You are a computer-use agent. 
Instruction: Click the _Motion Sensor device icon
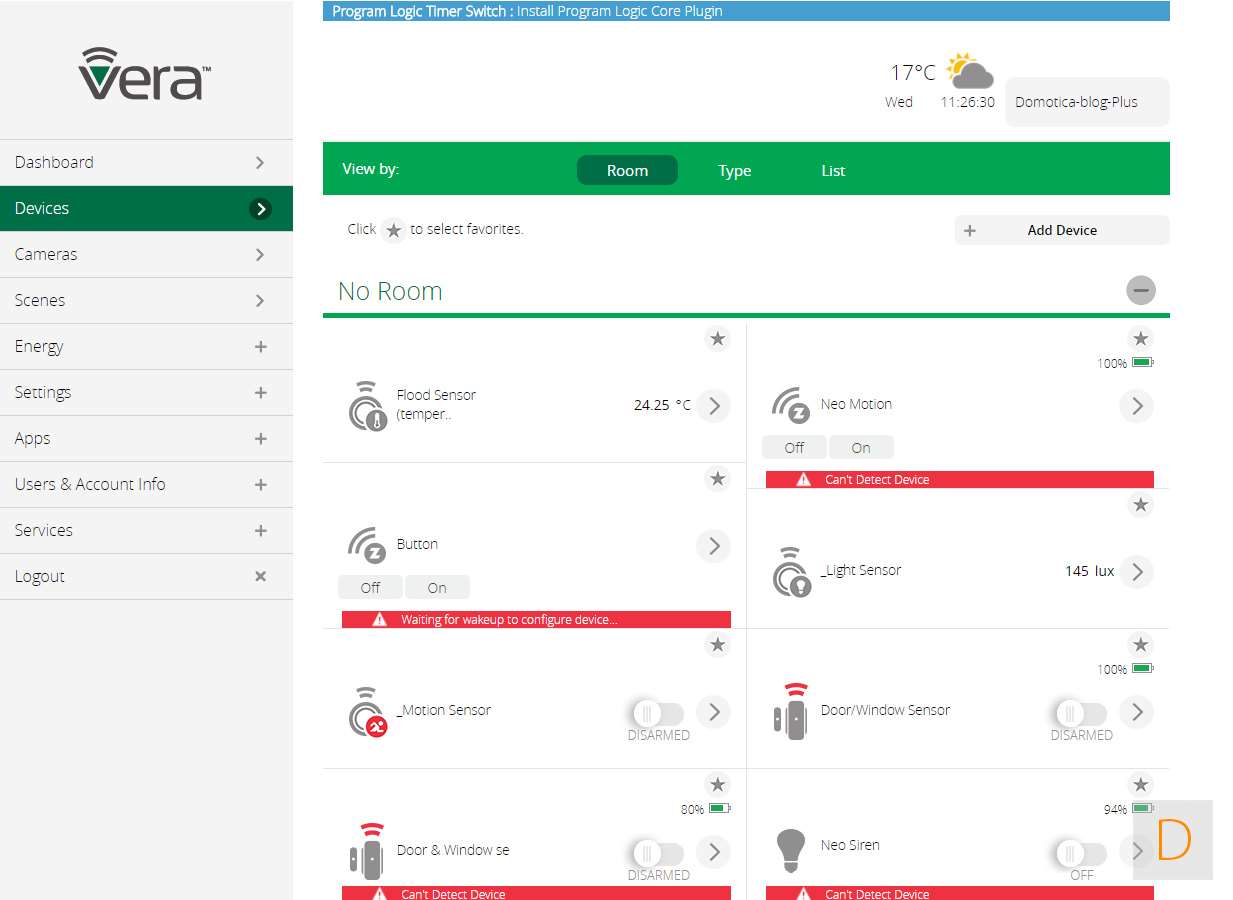[367, 712]
